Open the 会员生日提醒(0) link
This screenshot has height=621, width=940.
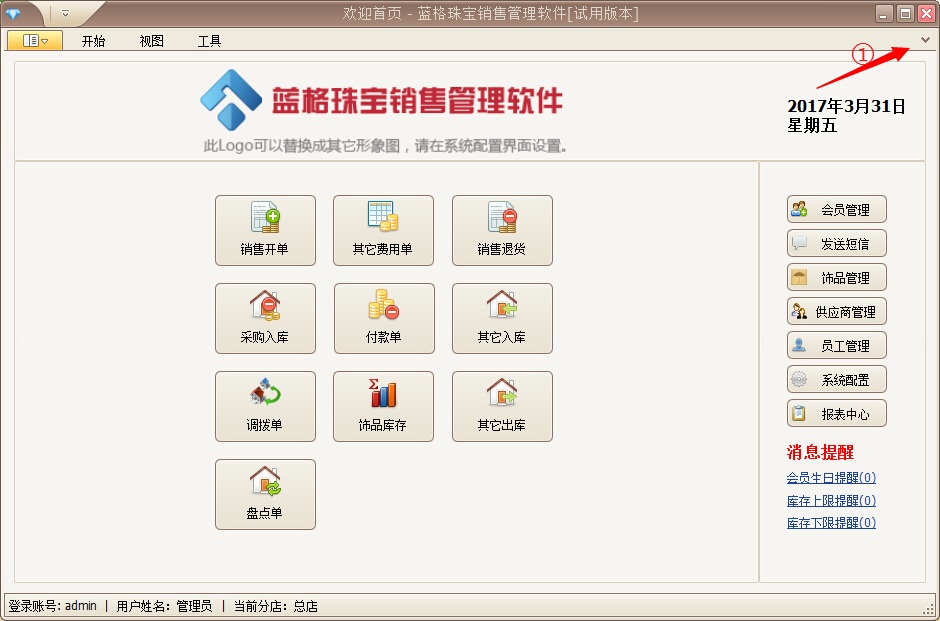(831, 478)
